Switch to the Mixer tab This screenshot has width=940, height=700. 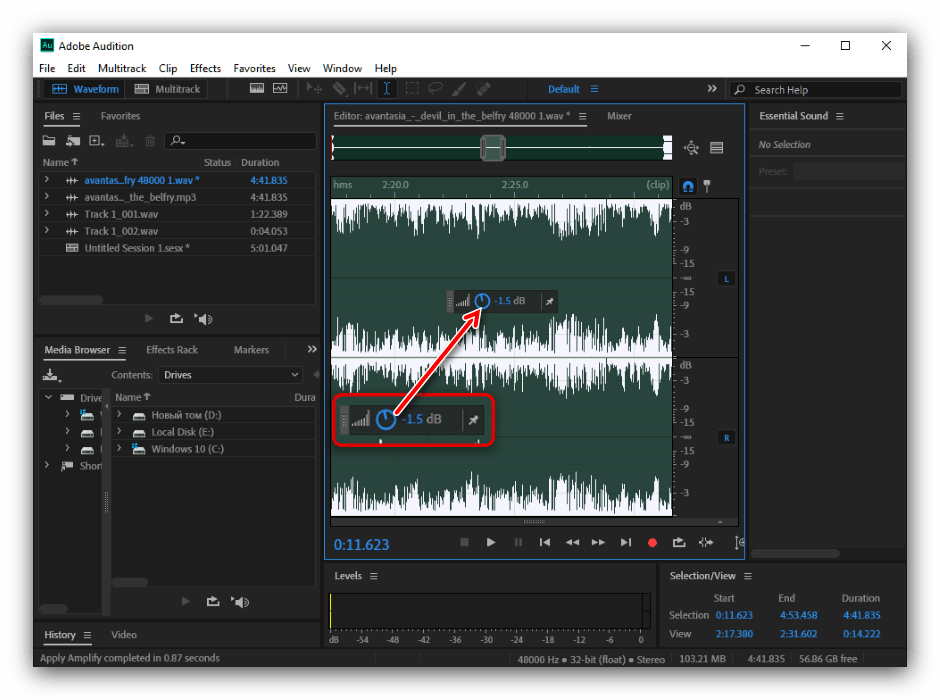(619, 116)
